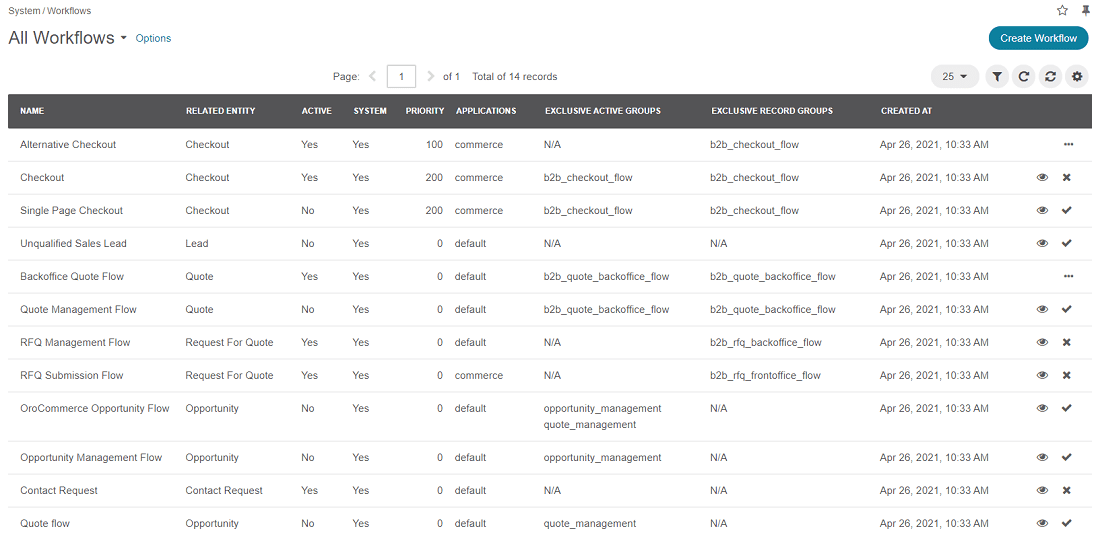Sort by Applications column header
1100x537 pixels.
[486, 111]
